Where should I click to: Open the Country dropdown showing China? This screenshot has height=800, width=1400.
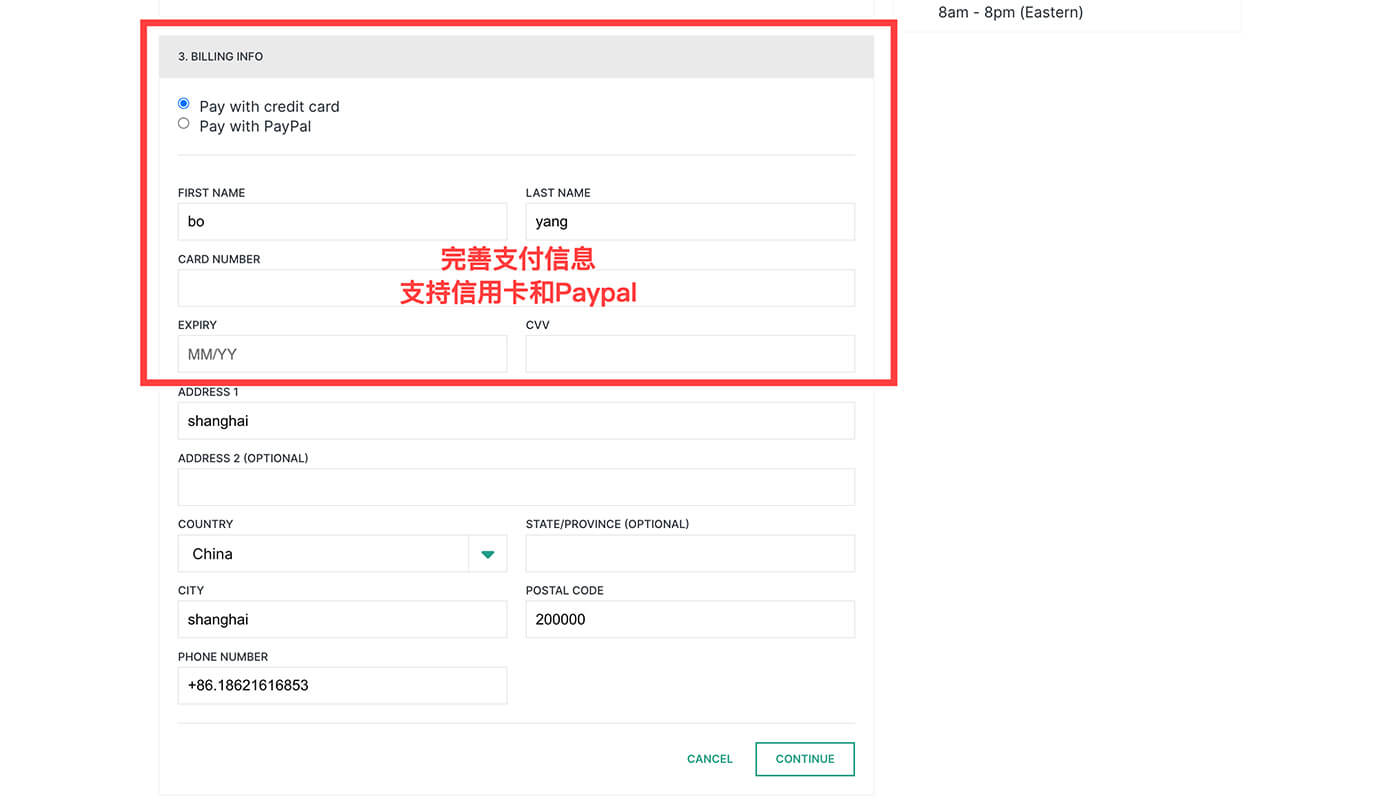(x=343, y=554)
